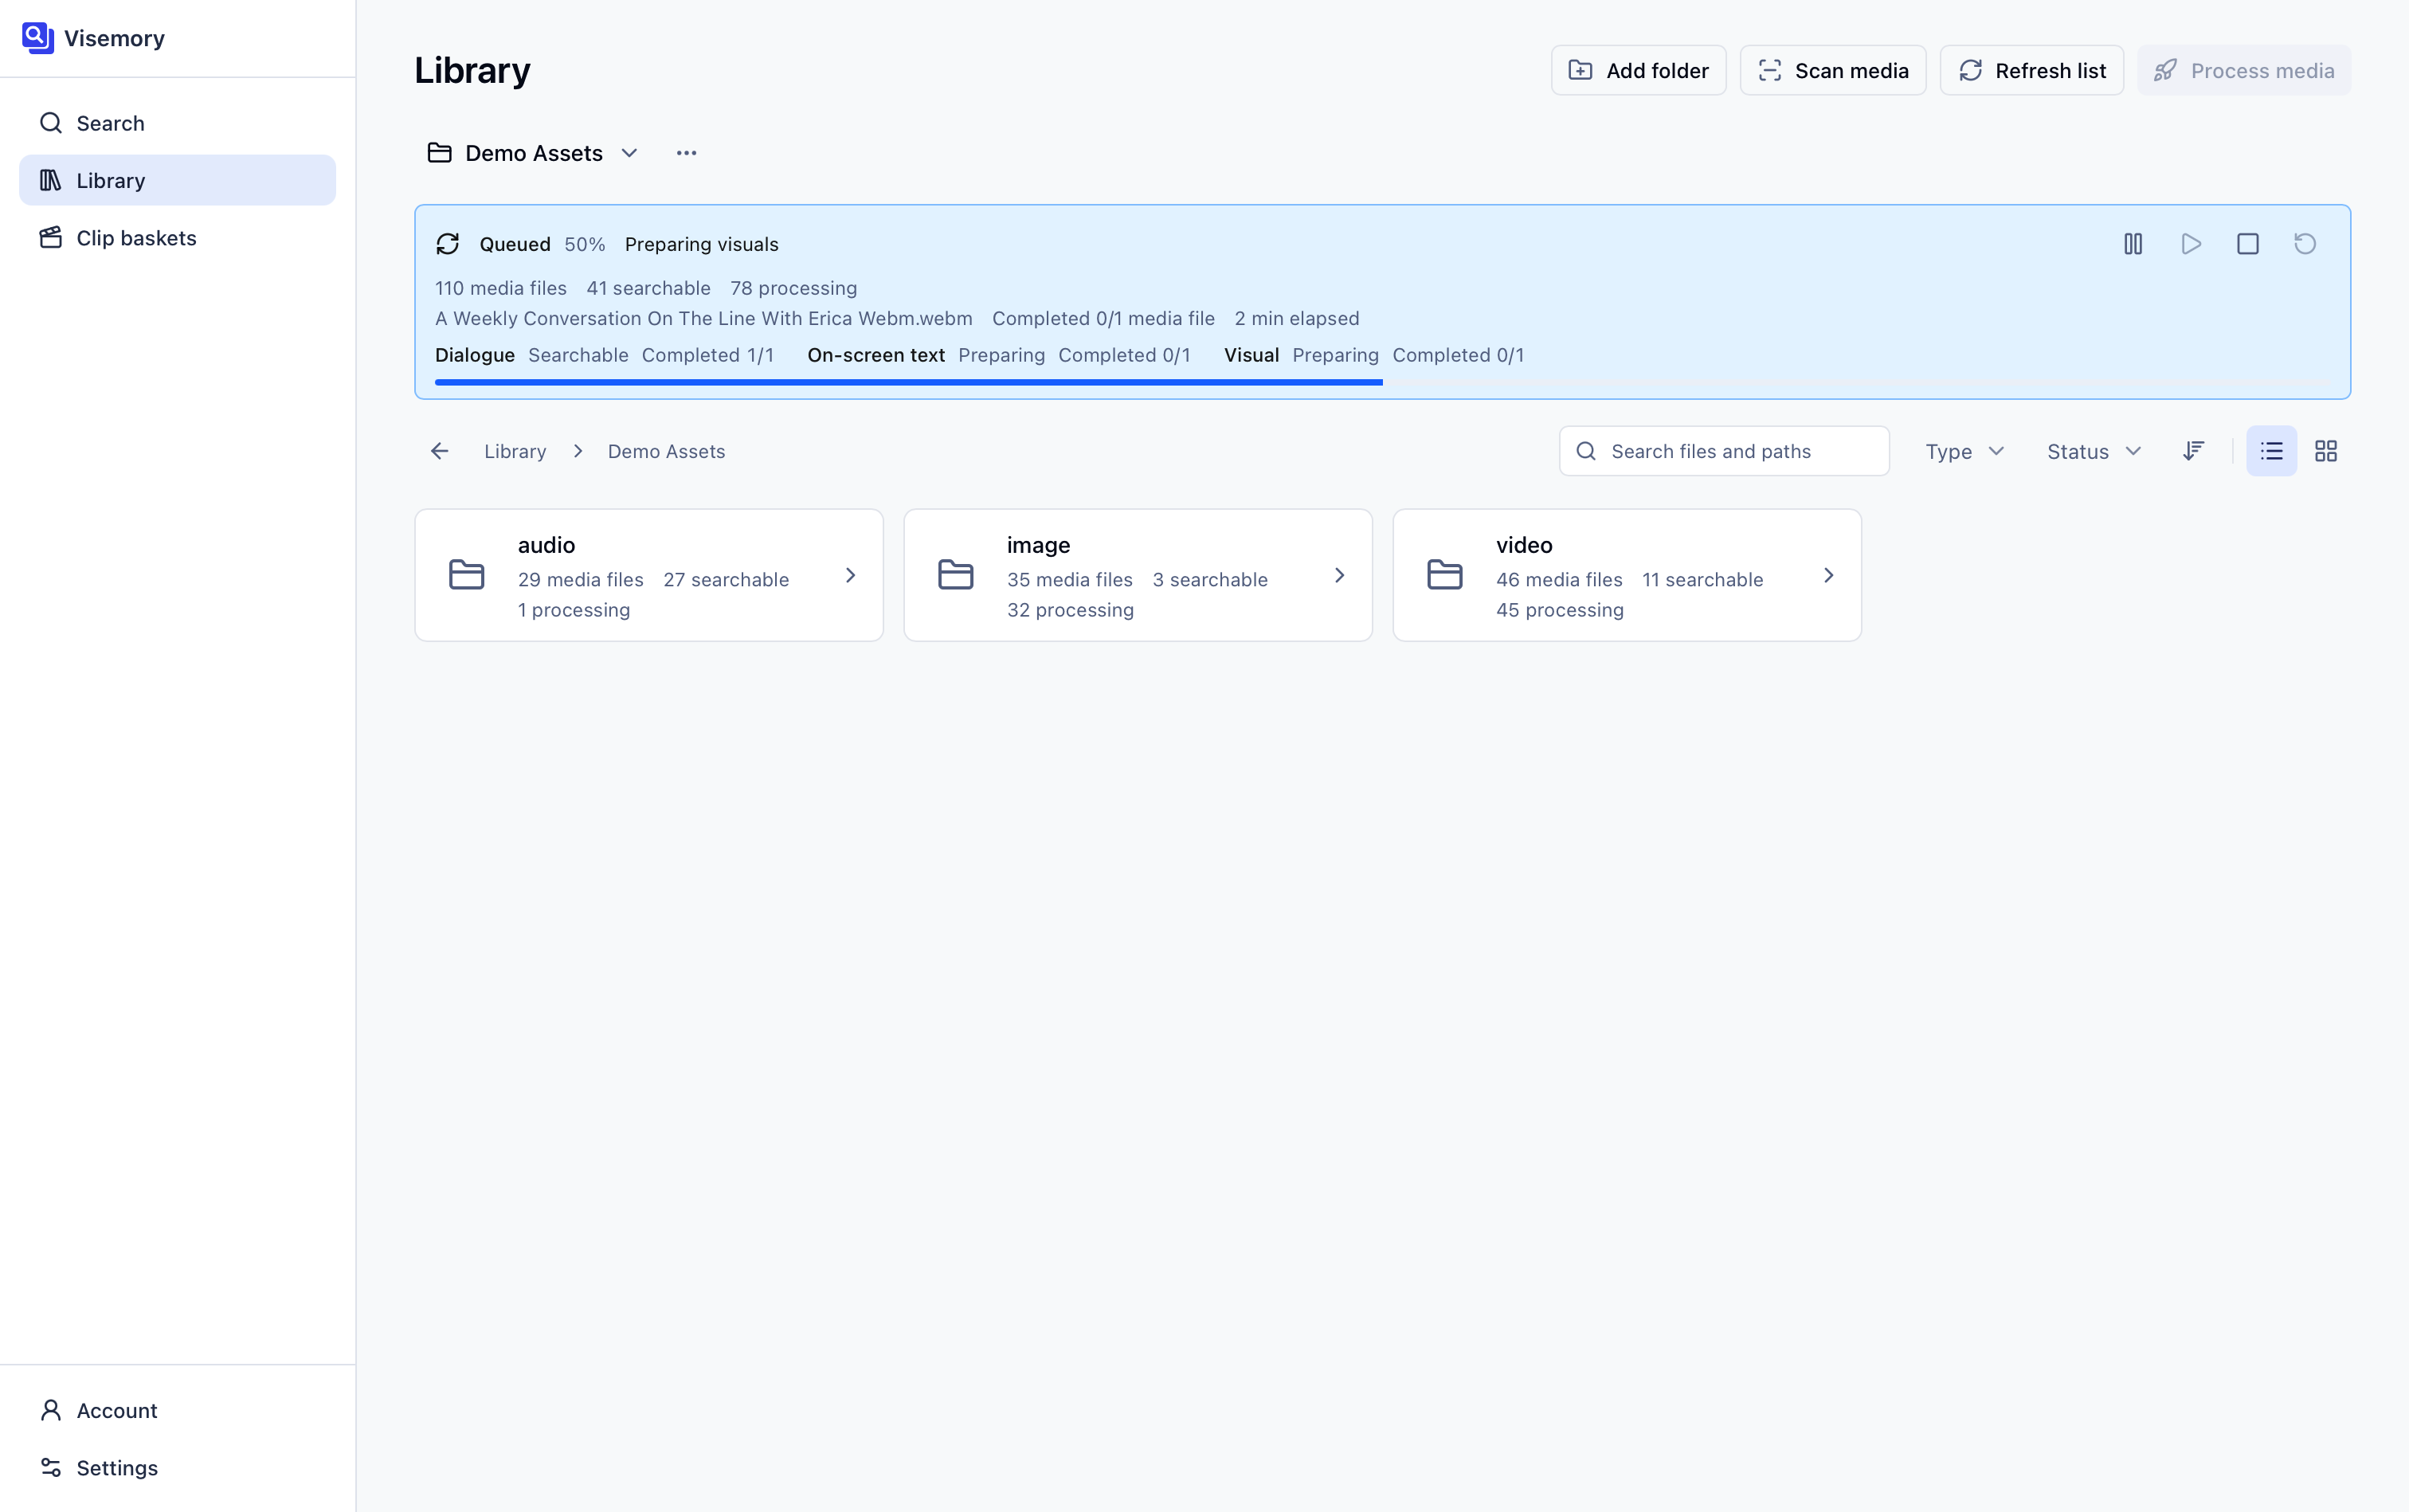
Task: Click the '78 processing' count text
Action: click(793, 288)
